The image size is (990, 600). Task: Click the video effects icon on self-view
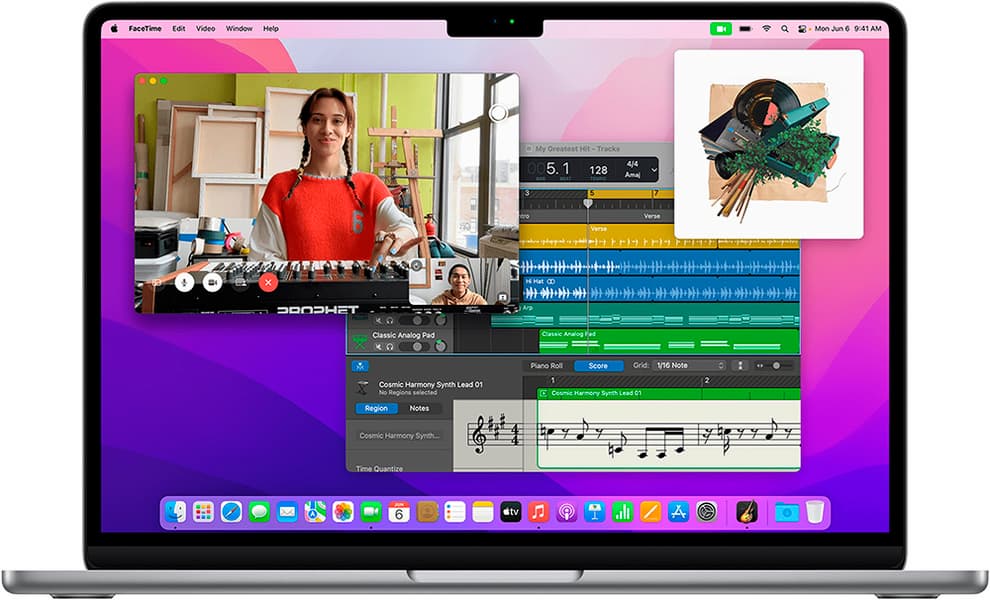[x=417, y=265]
